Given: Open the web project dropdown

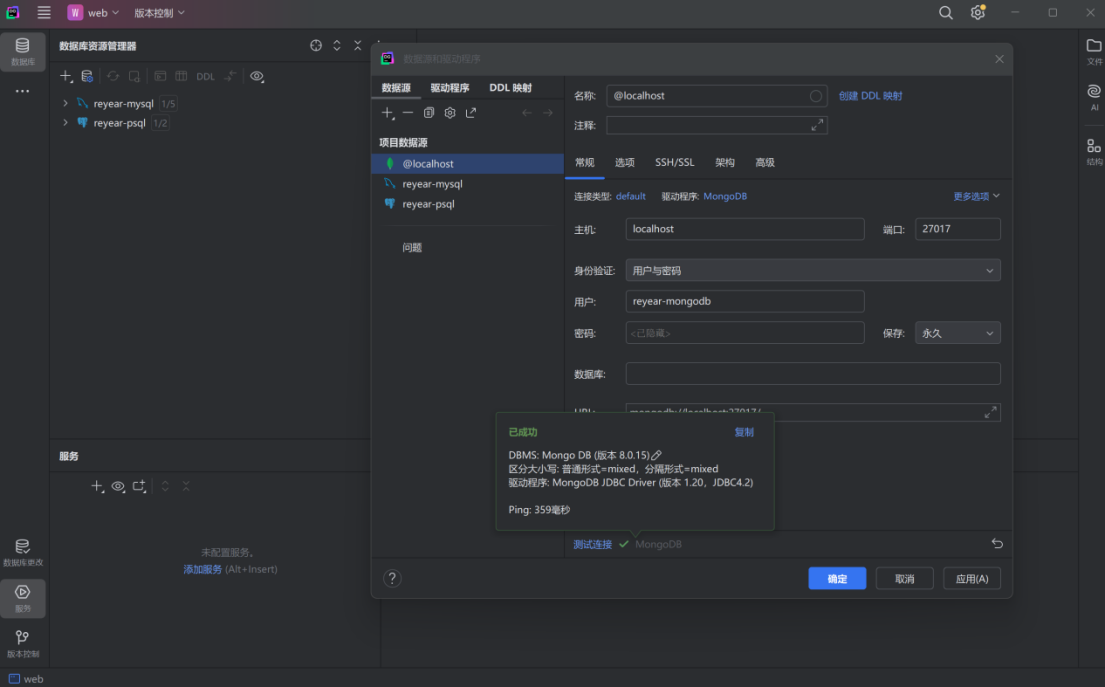Looking at the screenshot, I should point(94,13).
